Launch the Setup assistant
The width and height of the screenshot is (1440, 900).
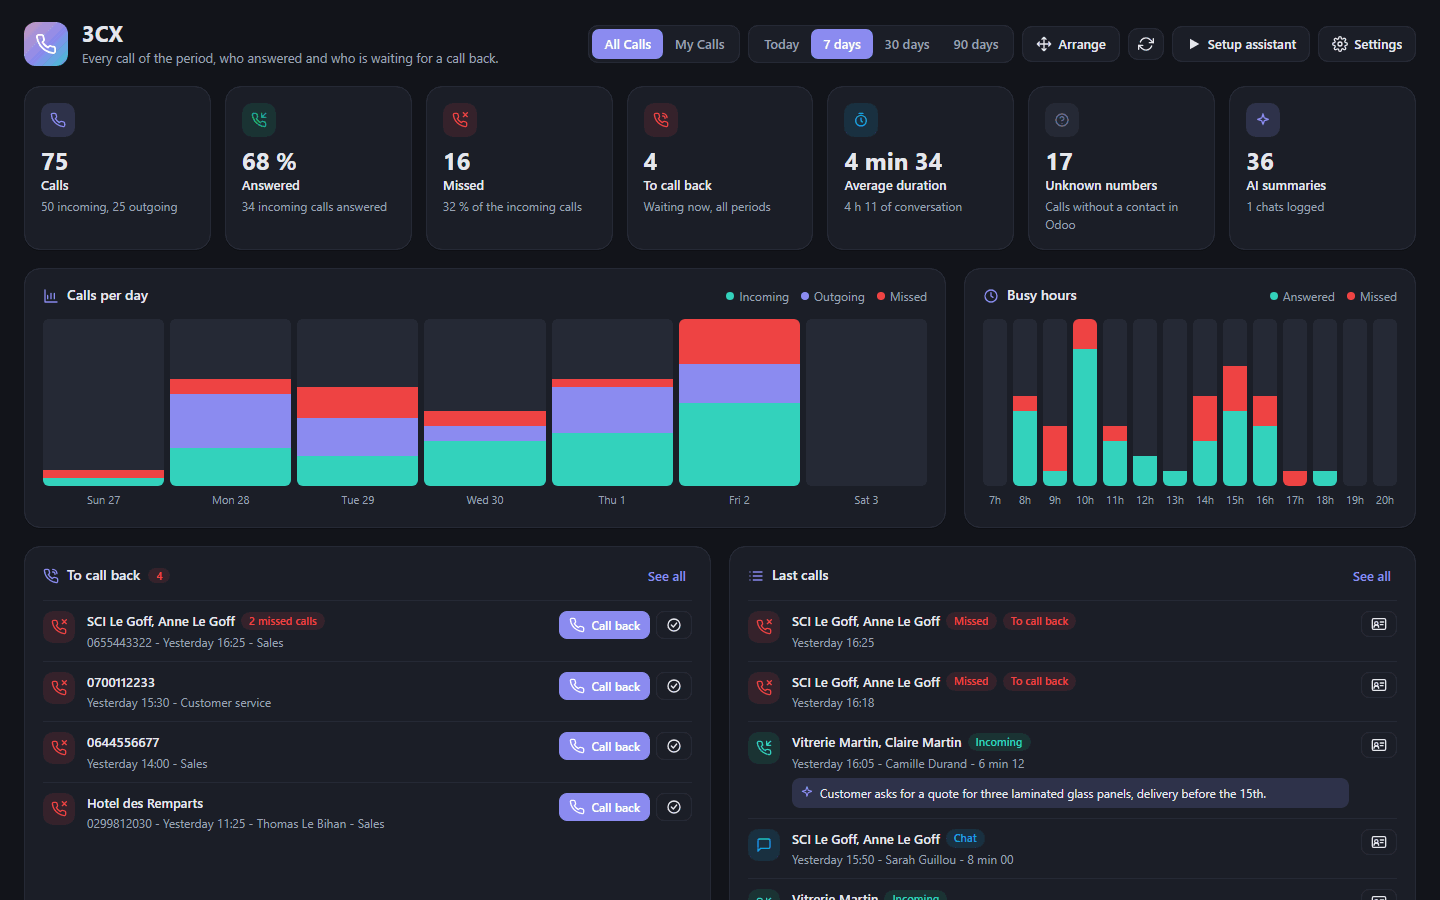(x=1241, y=44)
